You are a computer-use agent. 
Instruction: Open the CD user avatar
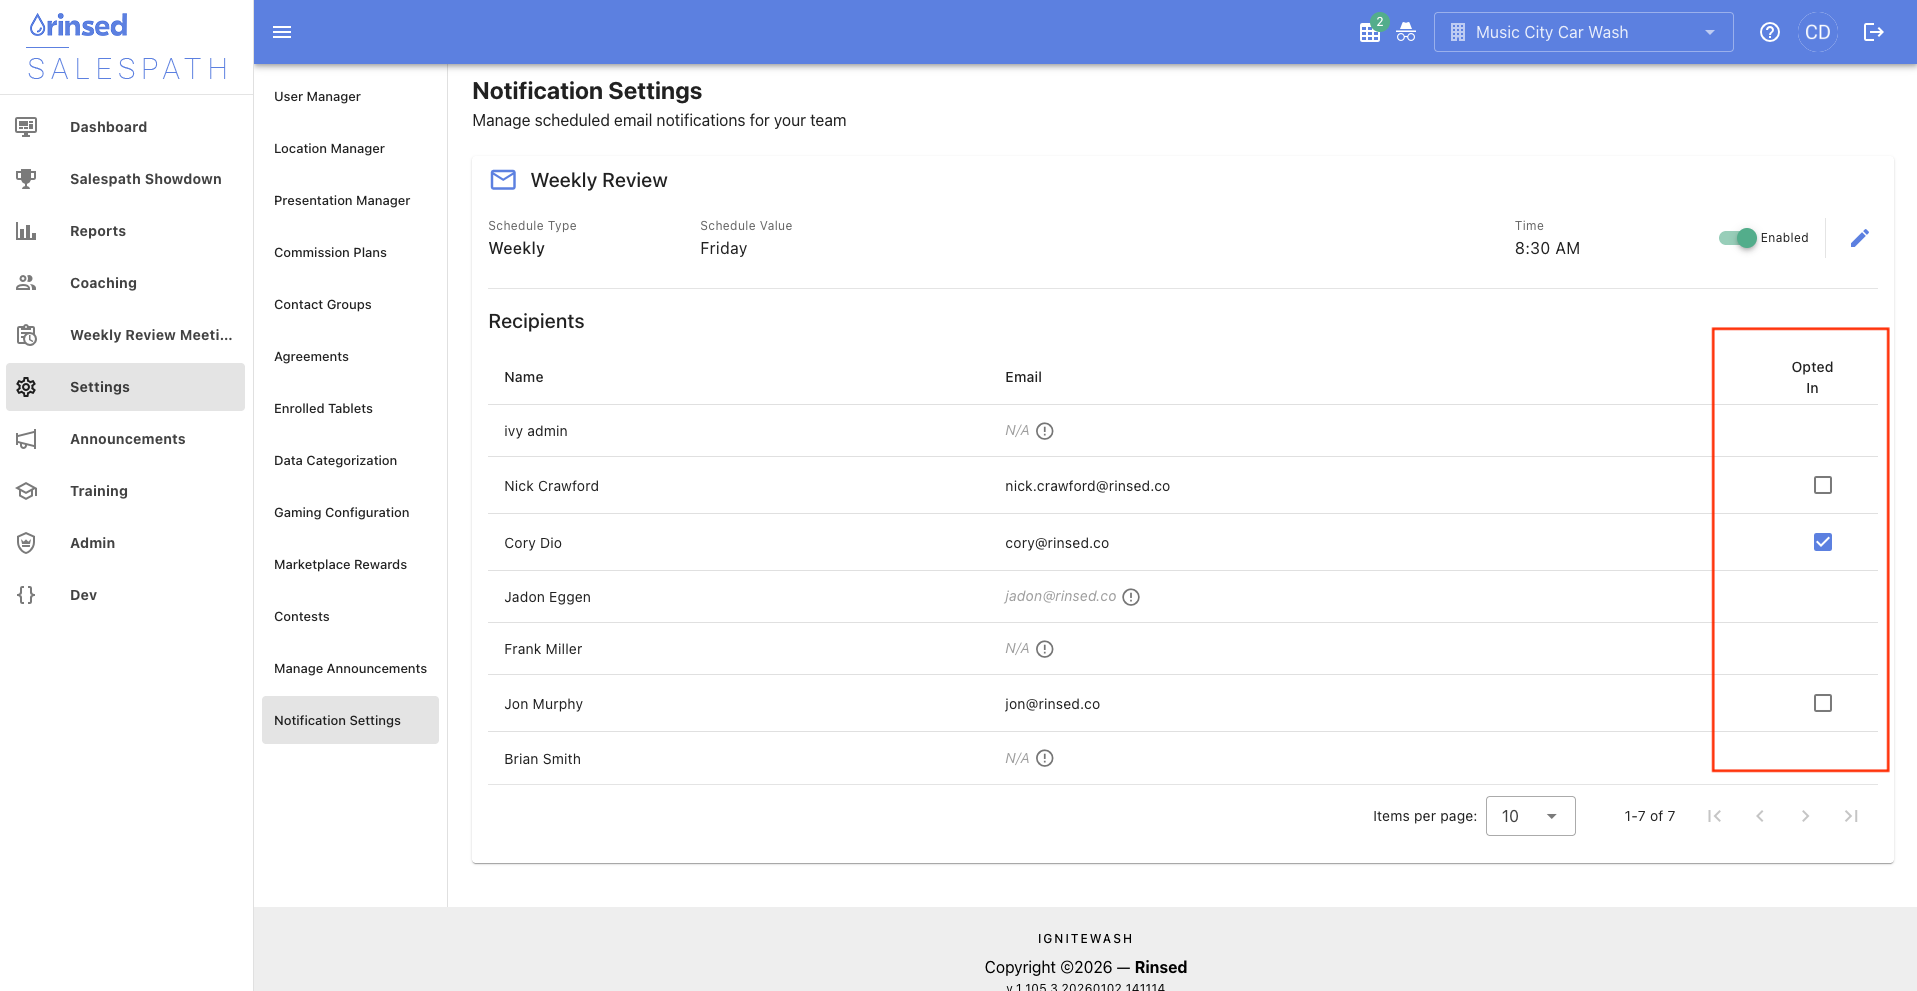[x=1818, y=32]
